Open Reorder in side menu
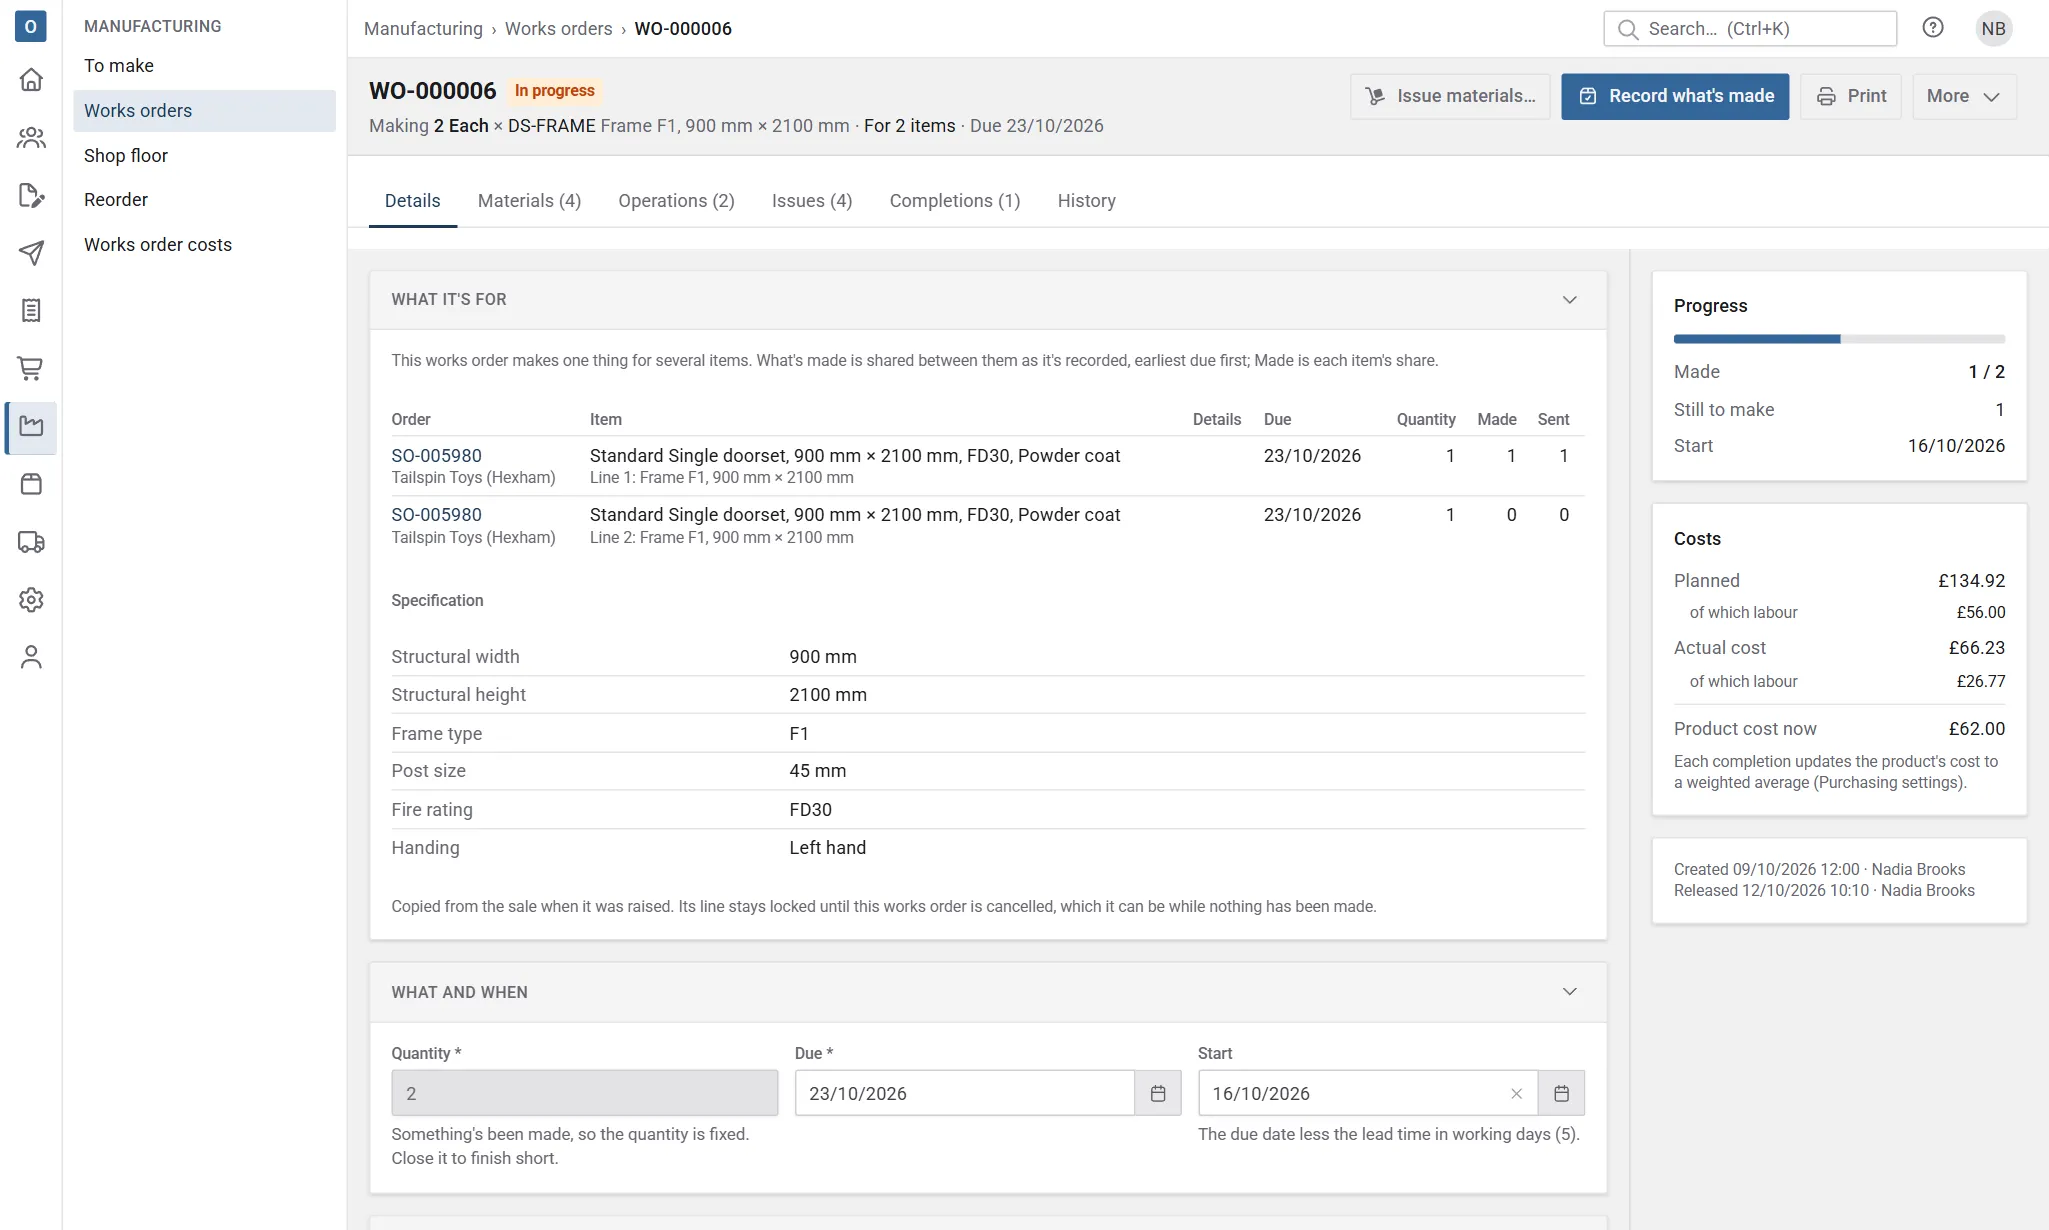 204,200
